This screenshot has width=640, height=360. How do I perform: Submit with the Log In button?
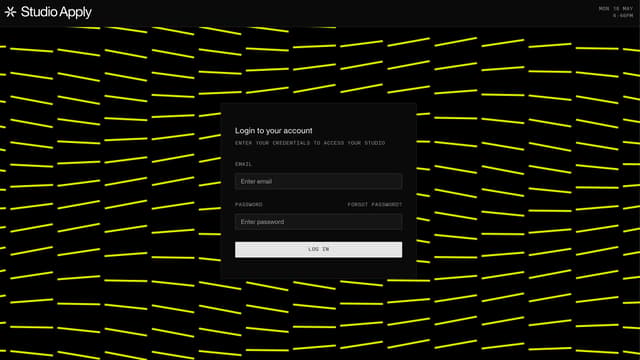click(318, 249)
